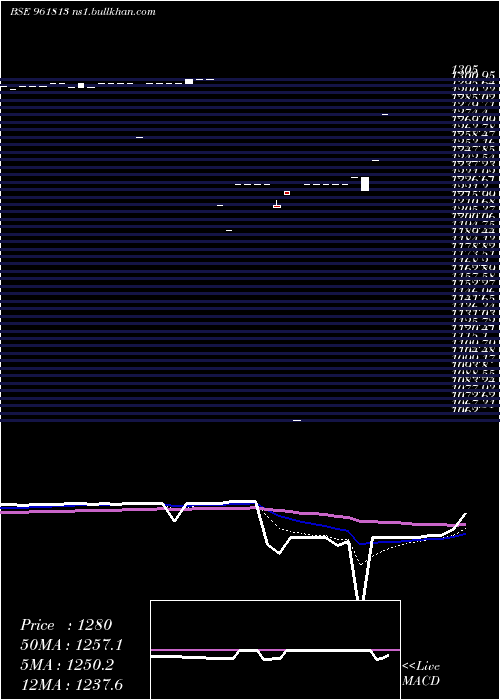Click the 1305 top price axis label
Viewport: 500px width, 700px height.
tap(466, 69)
